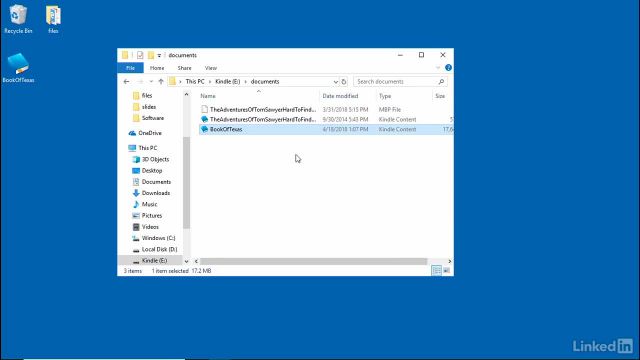Viewport: 640px width, 360px height.
Task: Switch to the Share ribbon tab
Action: (x=184, y=68)
